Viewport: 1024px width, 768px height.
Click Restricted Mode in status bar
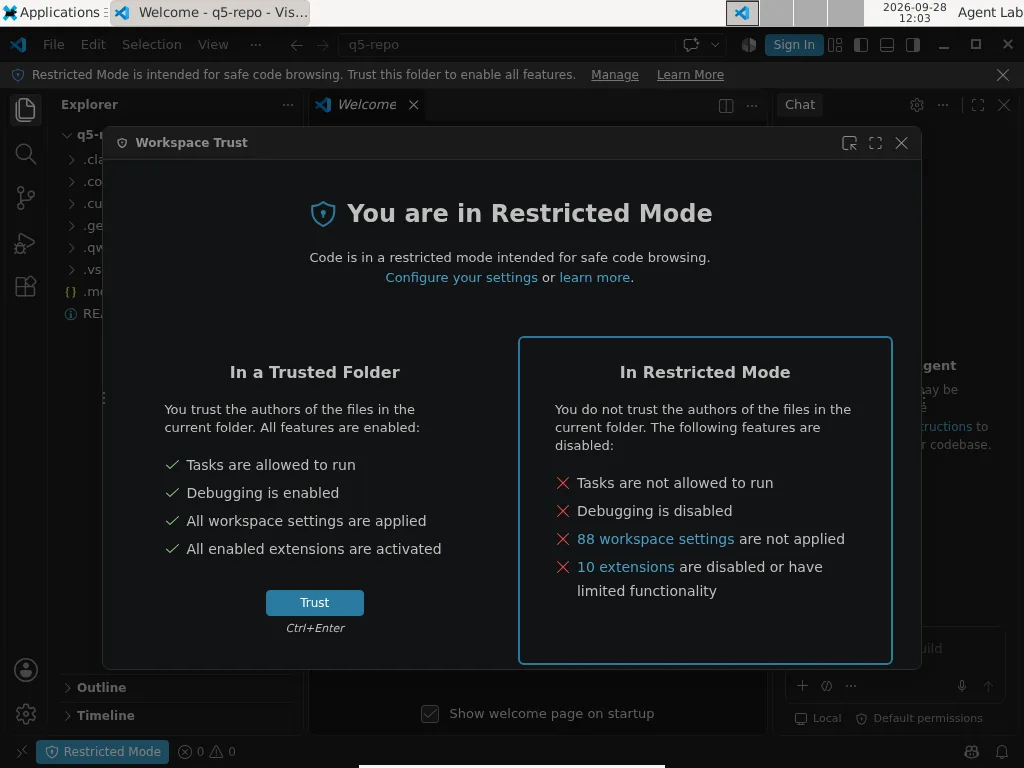pos(103,752)
